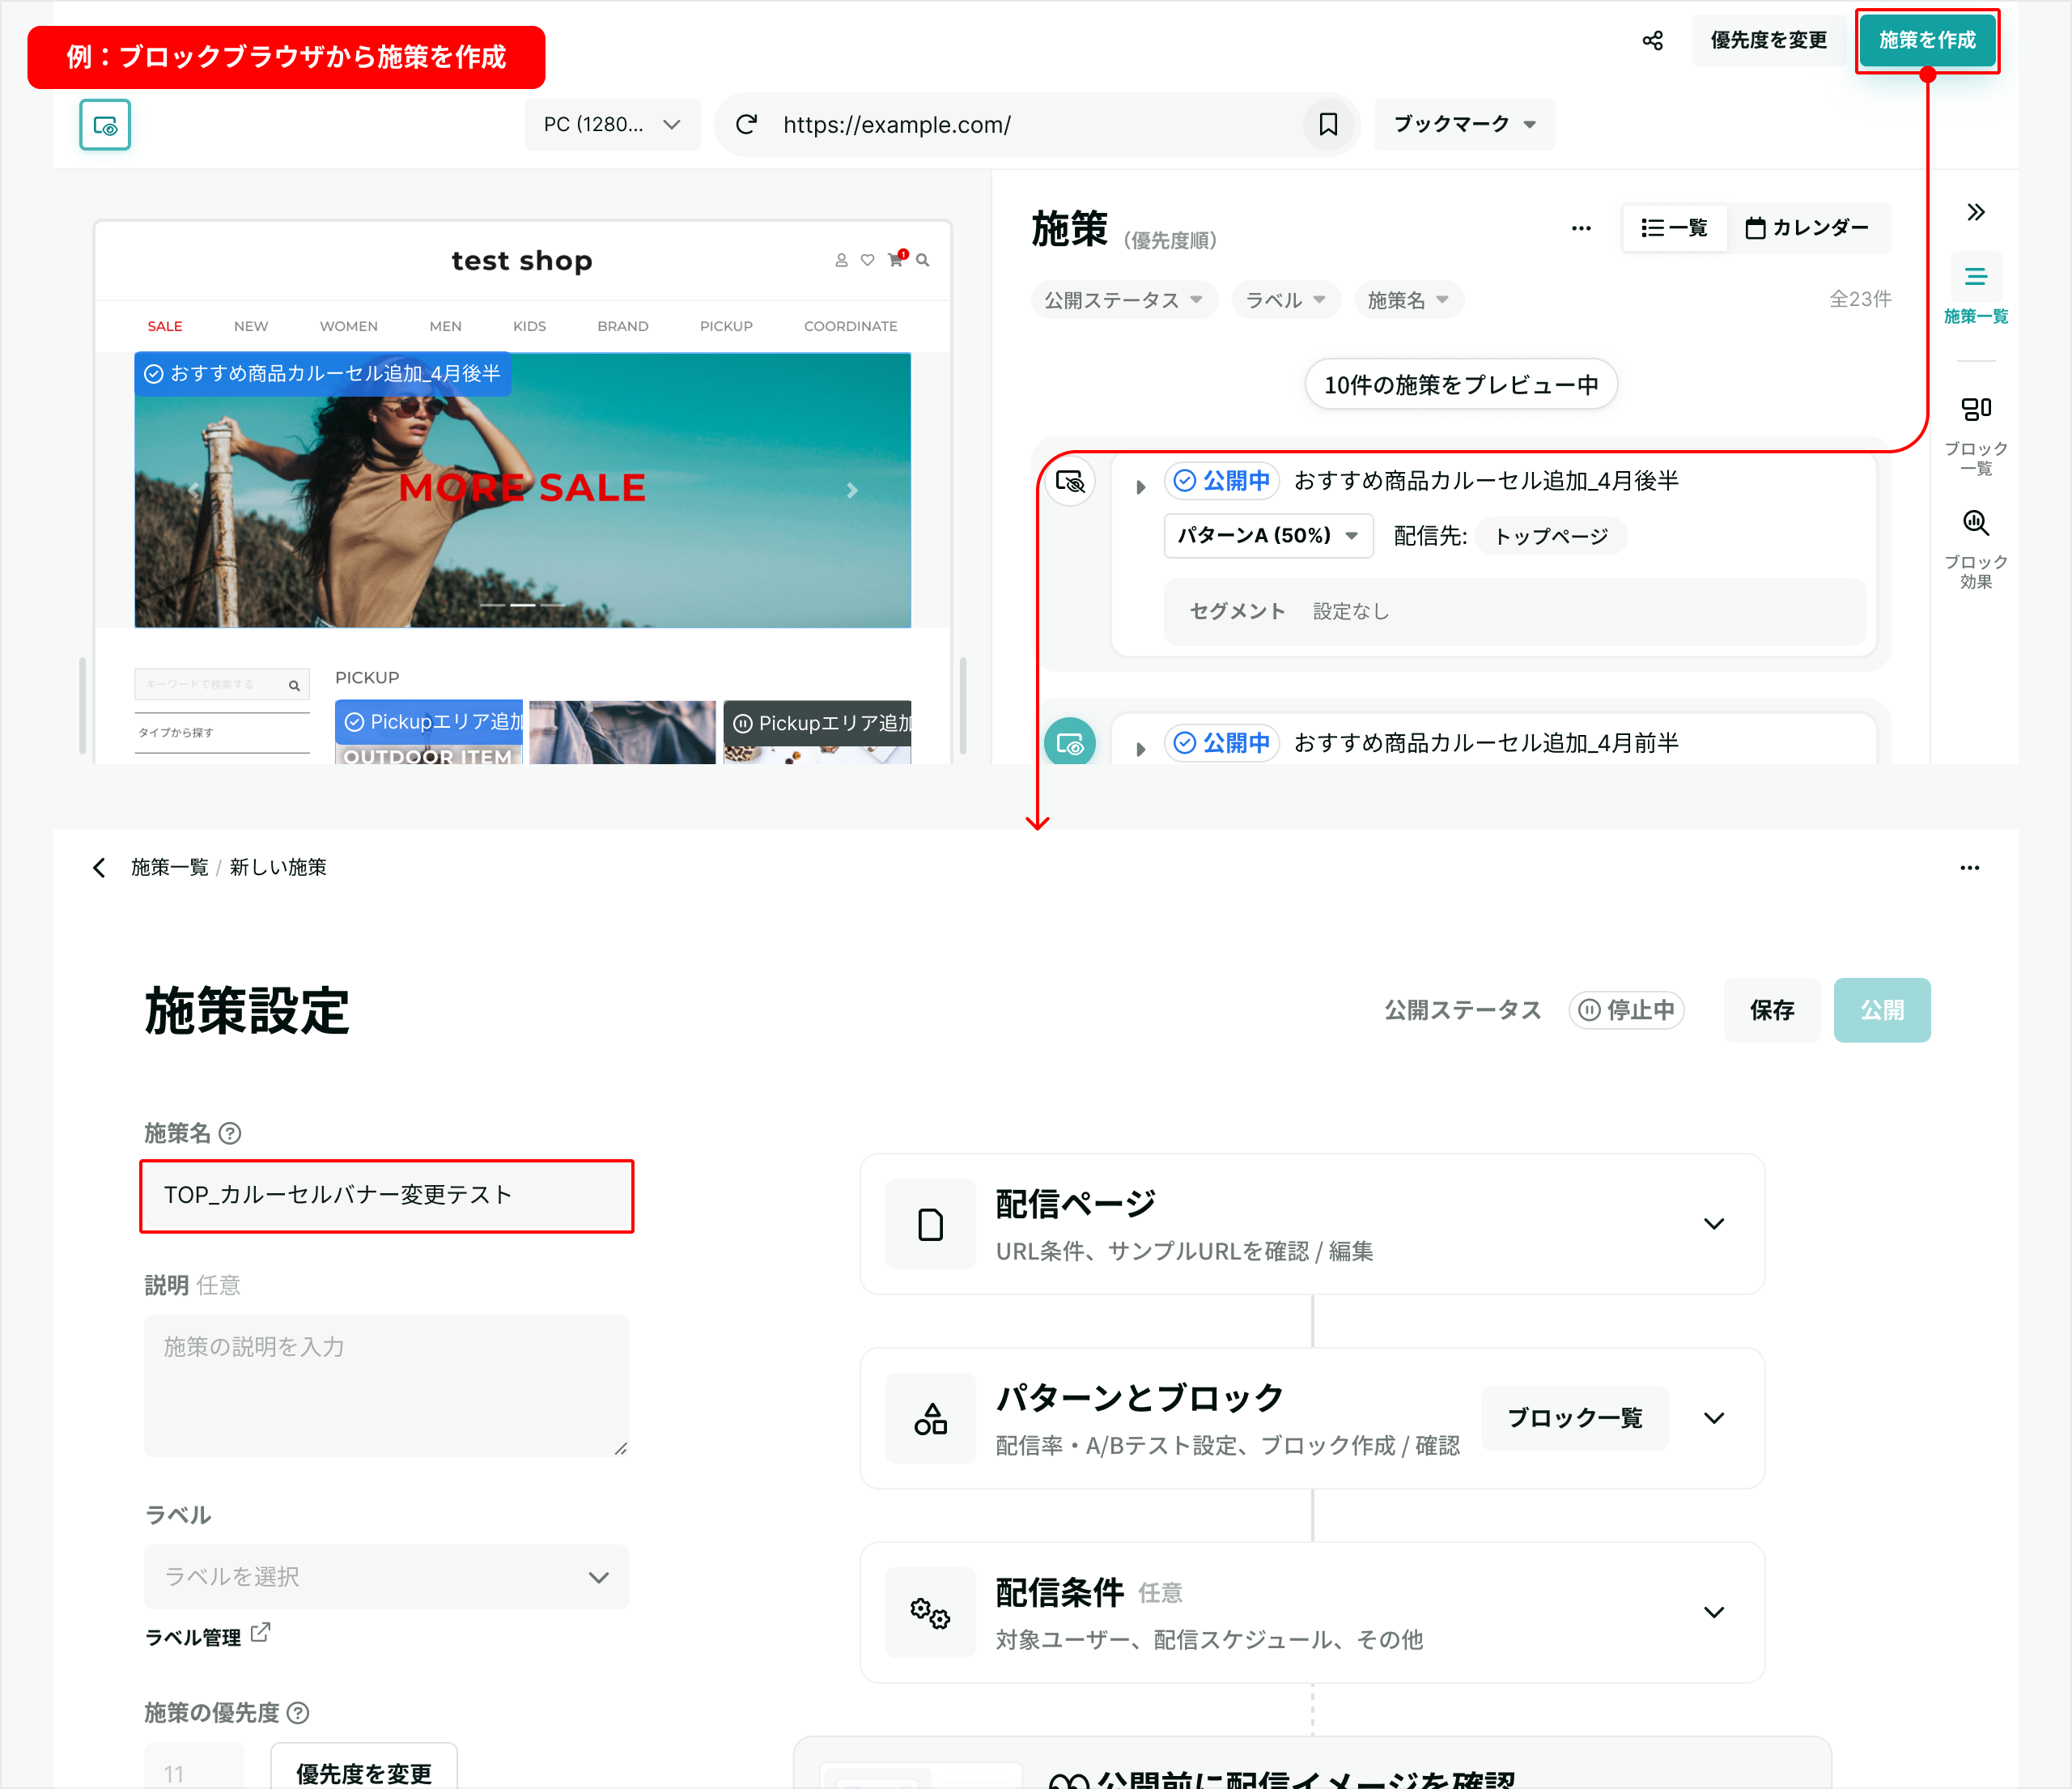Image resolution: width=2072 pixels, height=1789 pixels.
Task: Click 保存 button
Action: pos(1772,1010)
